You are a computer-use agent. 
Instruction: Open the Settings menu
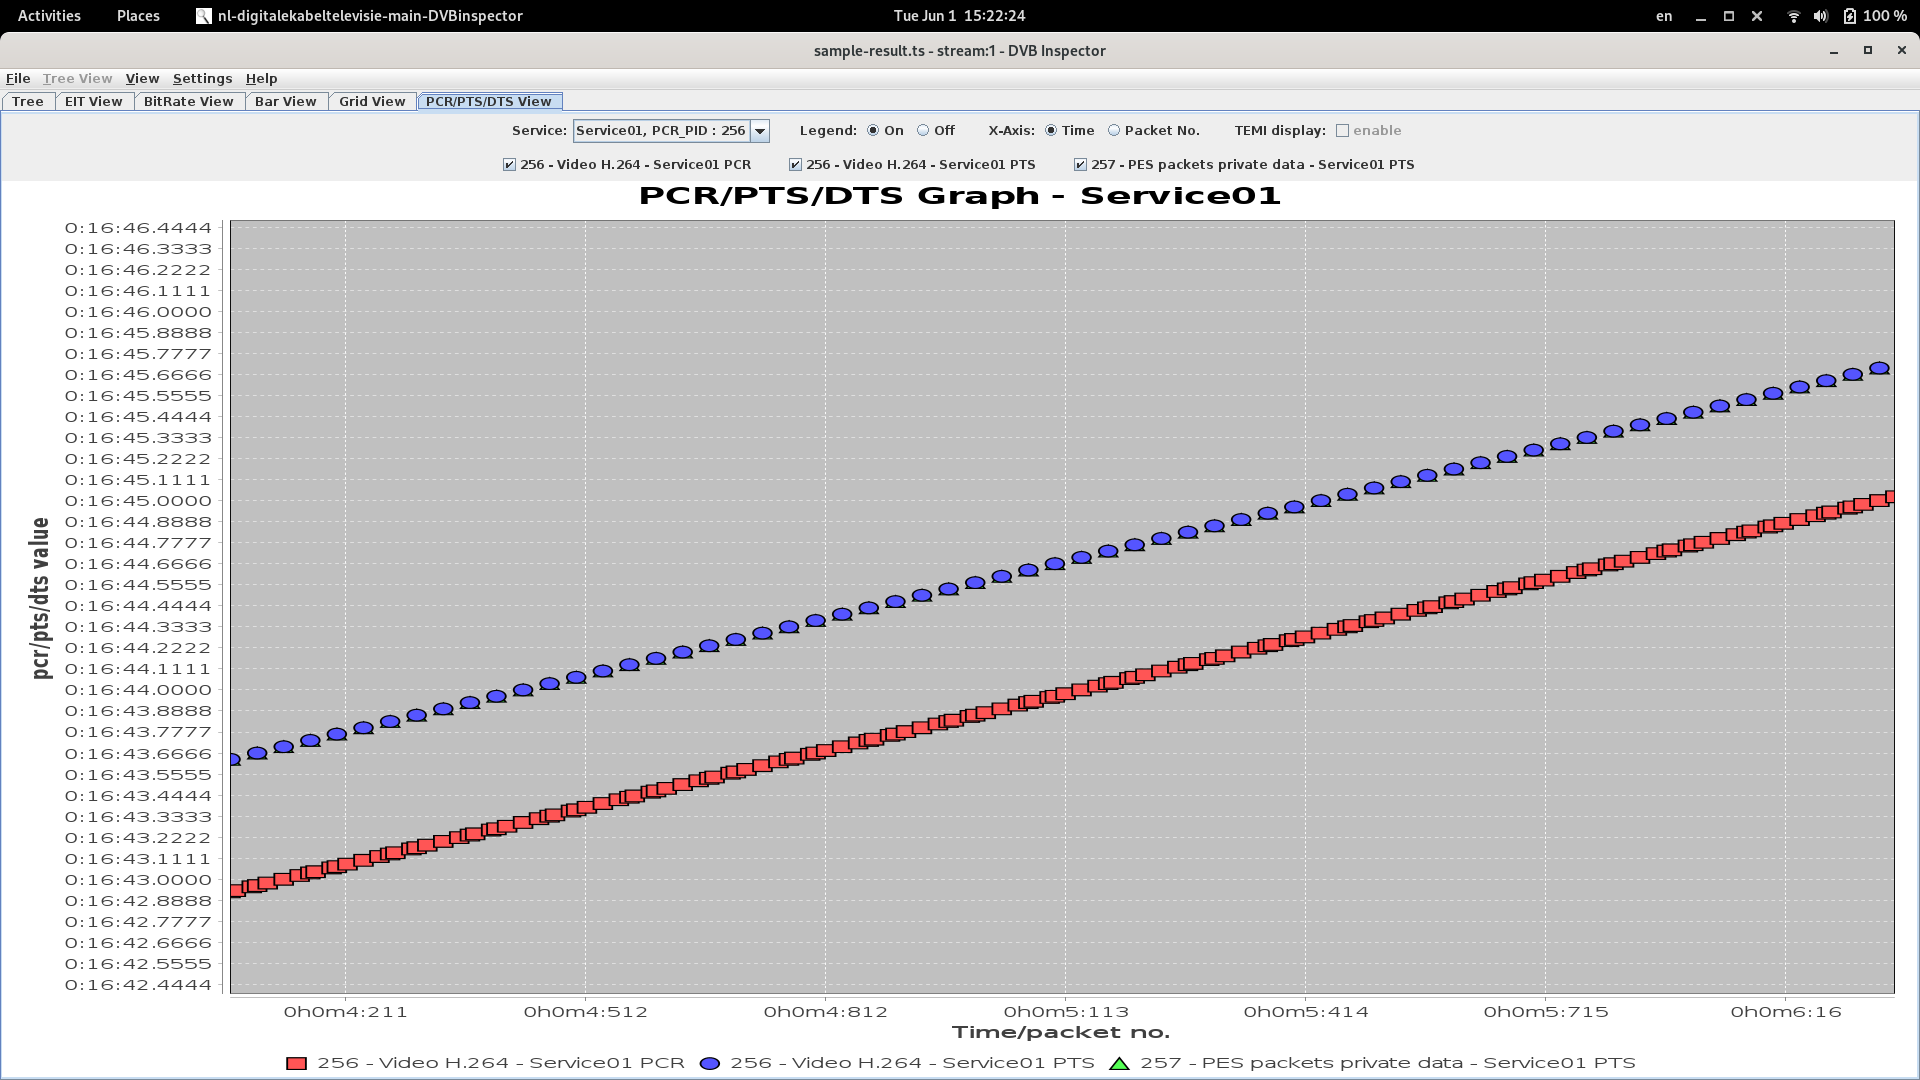[202, 78]
